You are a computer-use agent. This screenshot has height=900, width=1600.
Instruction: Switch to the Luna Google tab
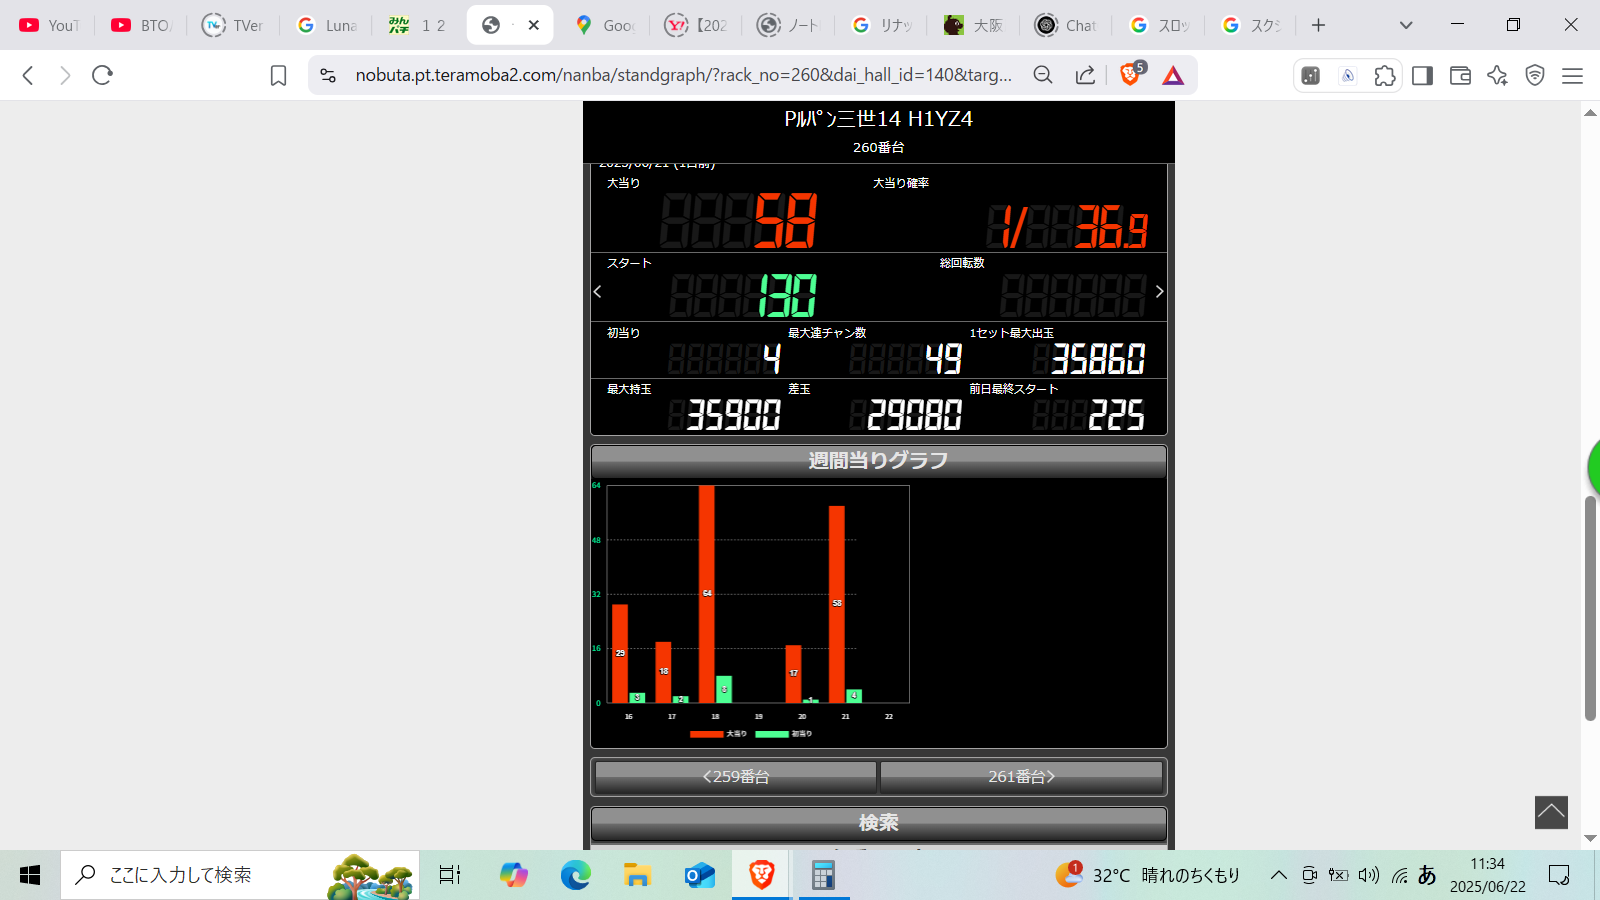click(x=326, y=25)
